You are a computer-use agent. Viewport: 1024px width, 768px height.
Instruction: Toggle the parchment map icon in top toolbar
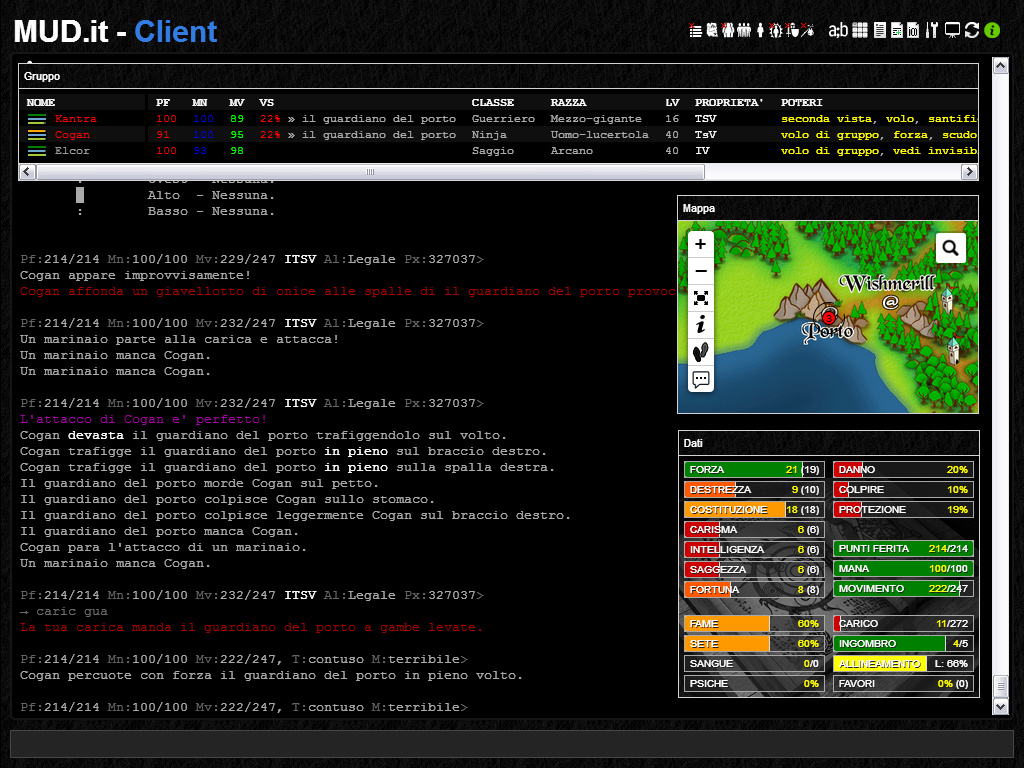pyautogui.click(x=712, y=30)
